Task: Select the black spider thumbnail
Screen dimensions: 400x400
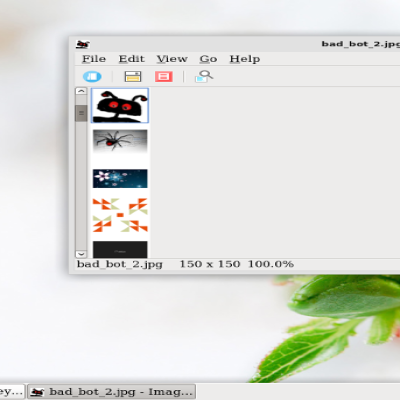Action: (x=120, y=141)
